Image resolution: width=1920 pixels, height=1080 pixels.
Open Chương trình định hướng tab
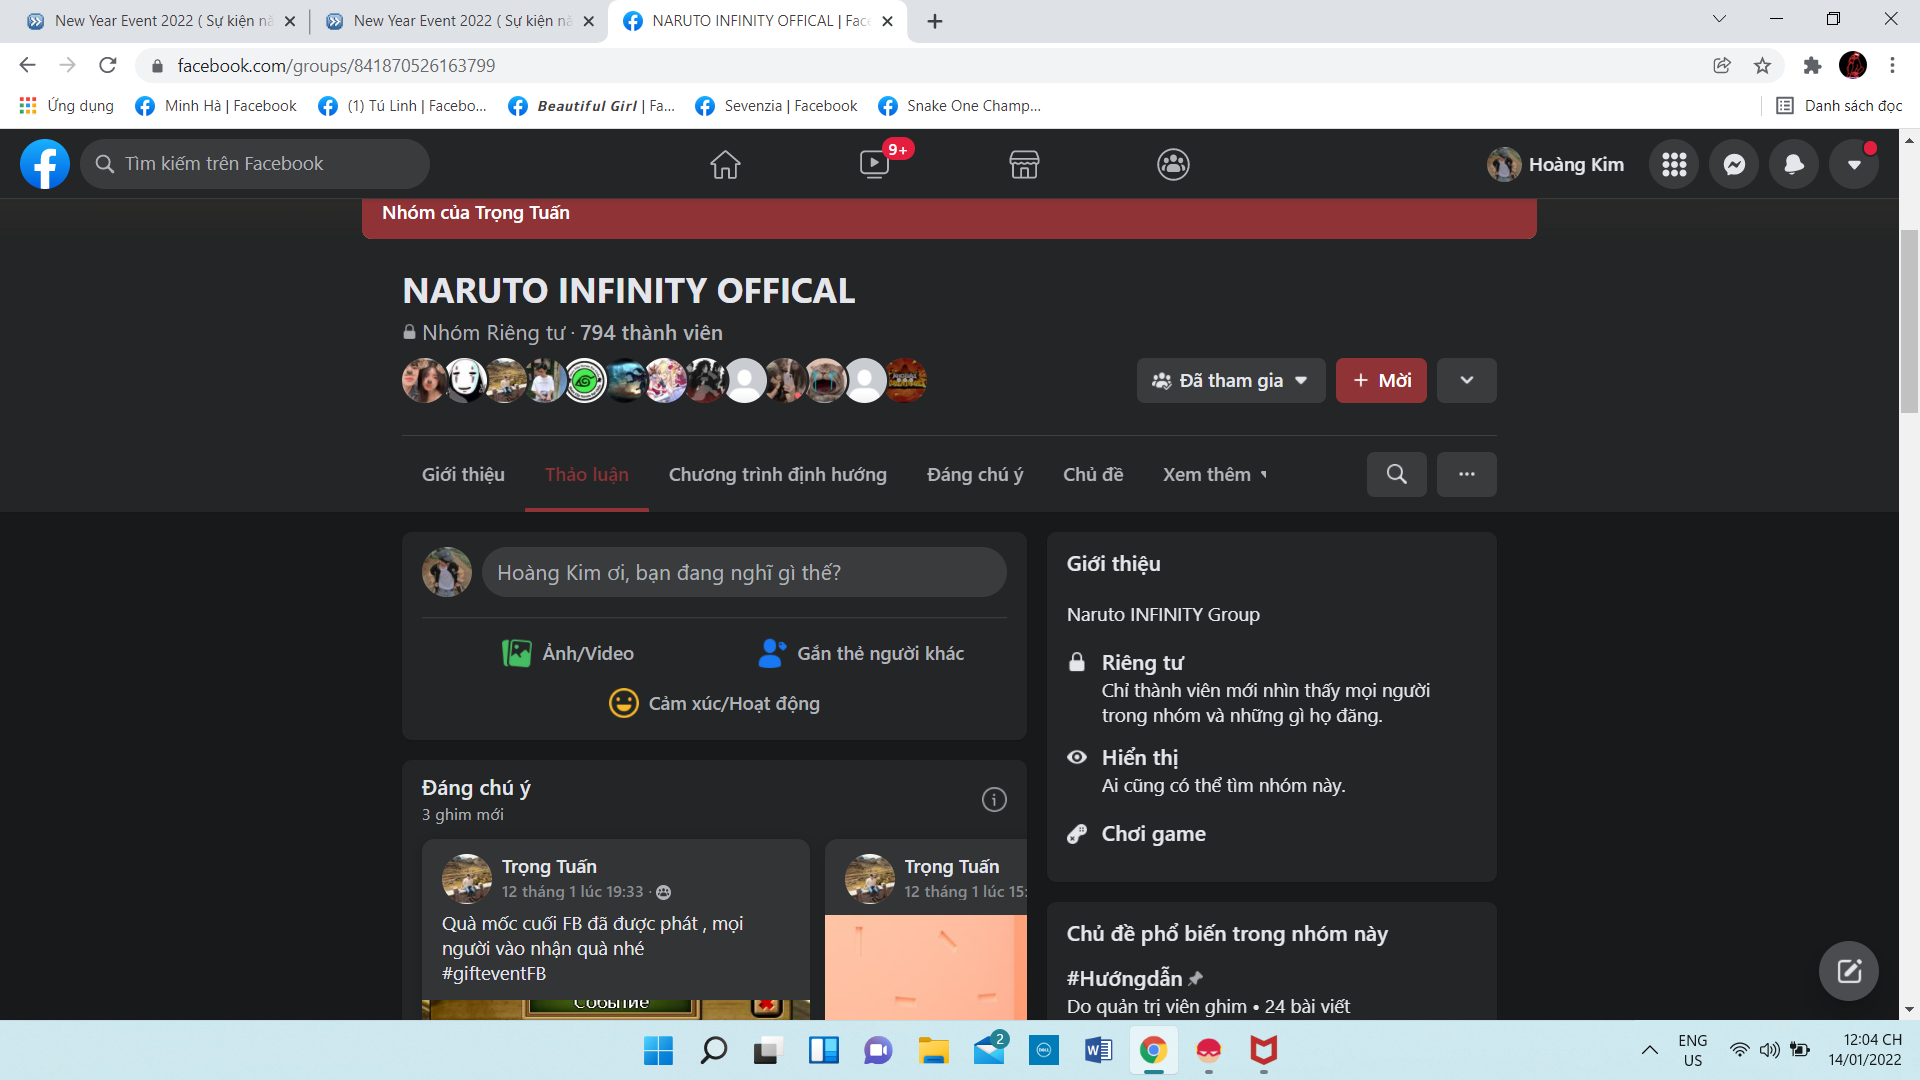point(777,474)
